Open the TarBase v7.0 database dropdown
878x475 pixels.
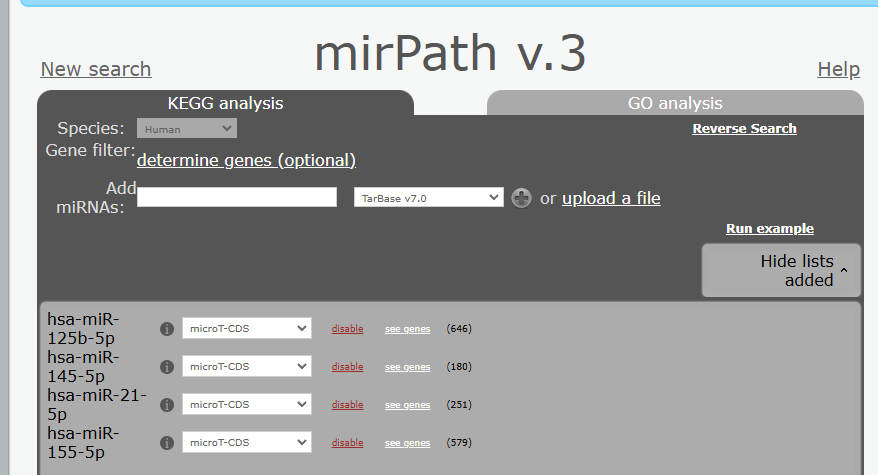click(x=428, y=198)
